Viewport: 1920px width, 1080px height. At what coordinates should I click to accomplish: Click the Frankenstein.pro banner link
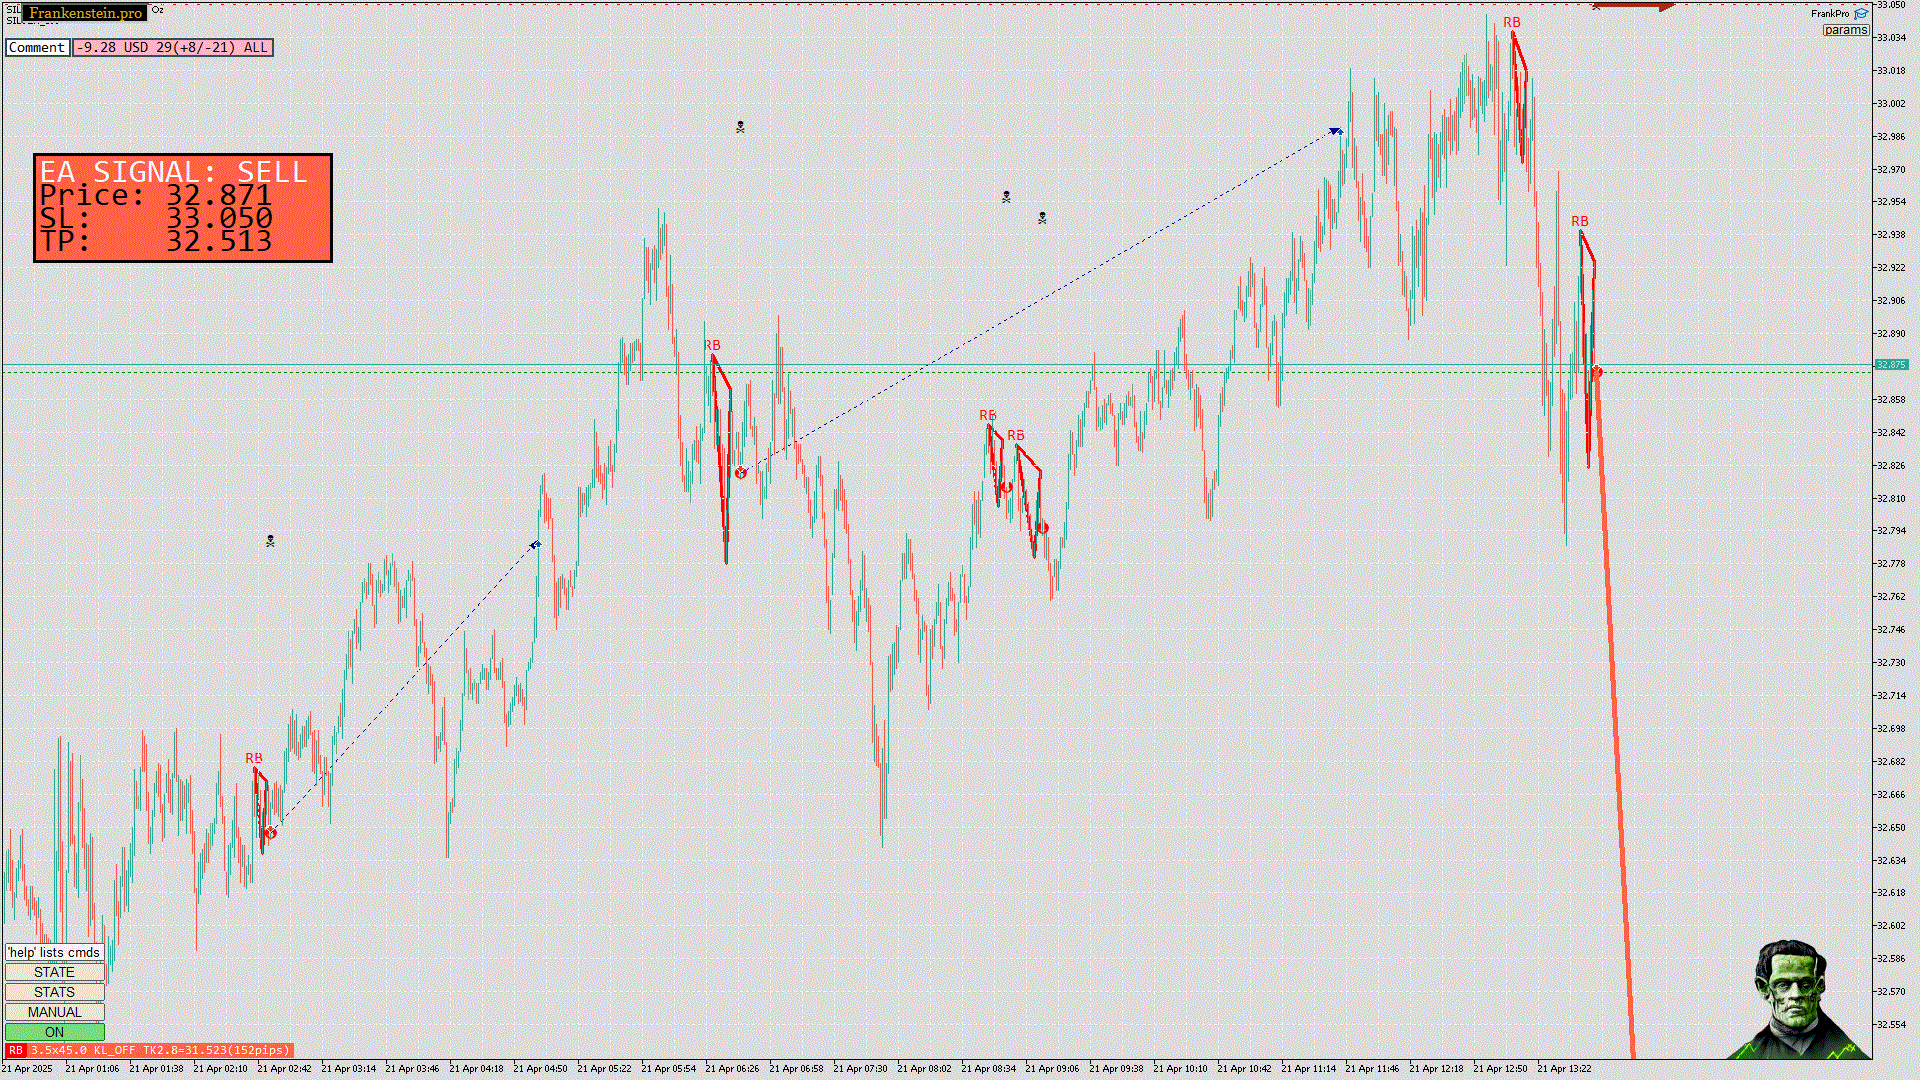[85, 13]
